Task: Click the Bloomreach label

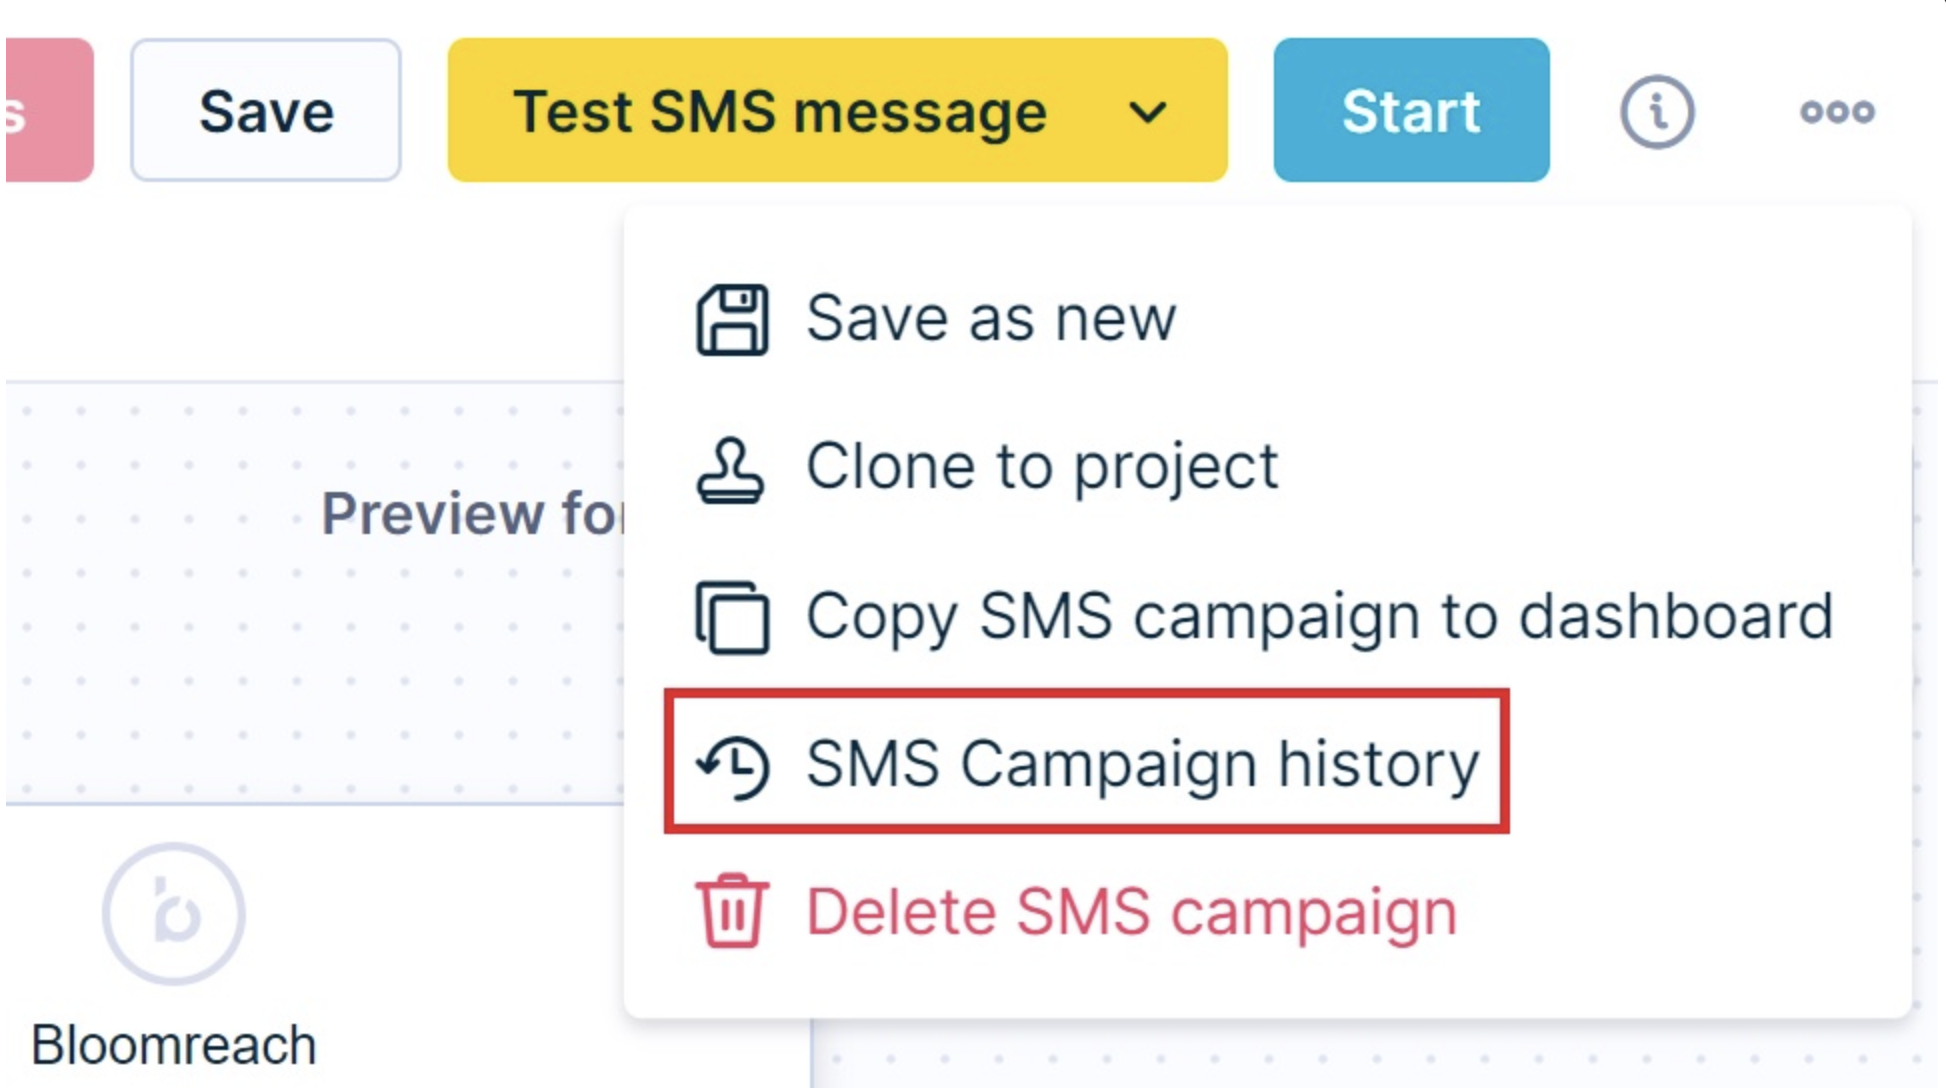Action: click(x=174, y=1045)
